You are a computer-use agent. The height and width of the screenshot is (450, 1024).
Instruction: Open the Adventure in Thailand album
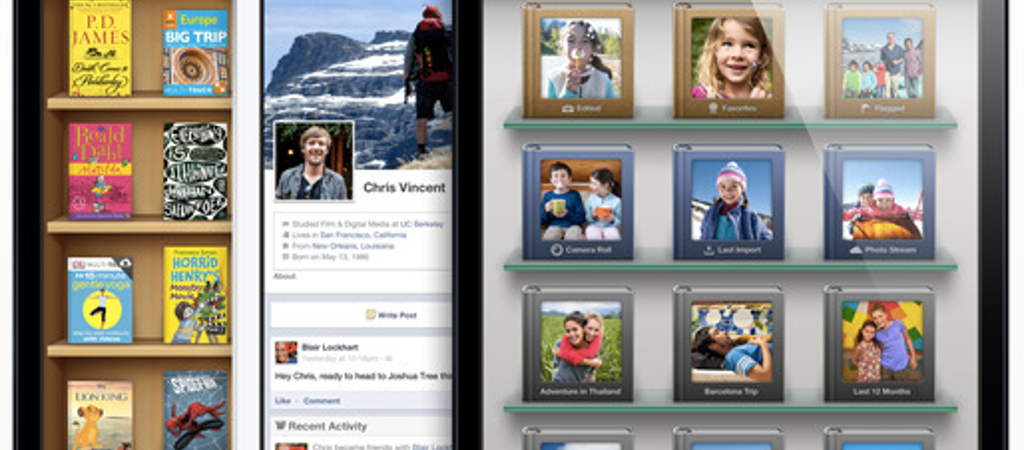[x=578, y=344]
